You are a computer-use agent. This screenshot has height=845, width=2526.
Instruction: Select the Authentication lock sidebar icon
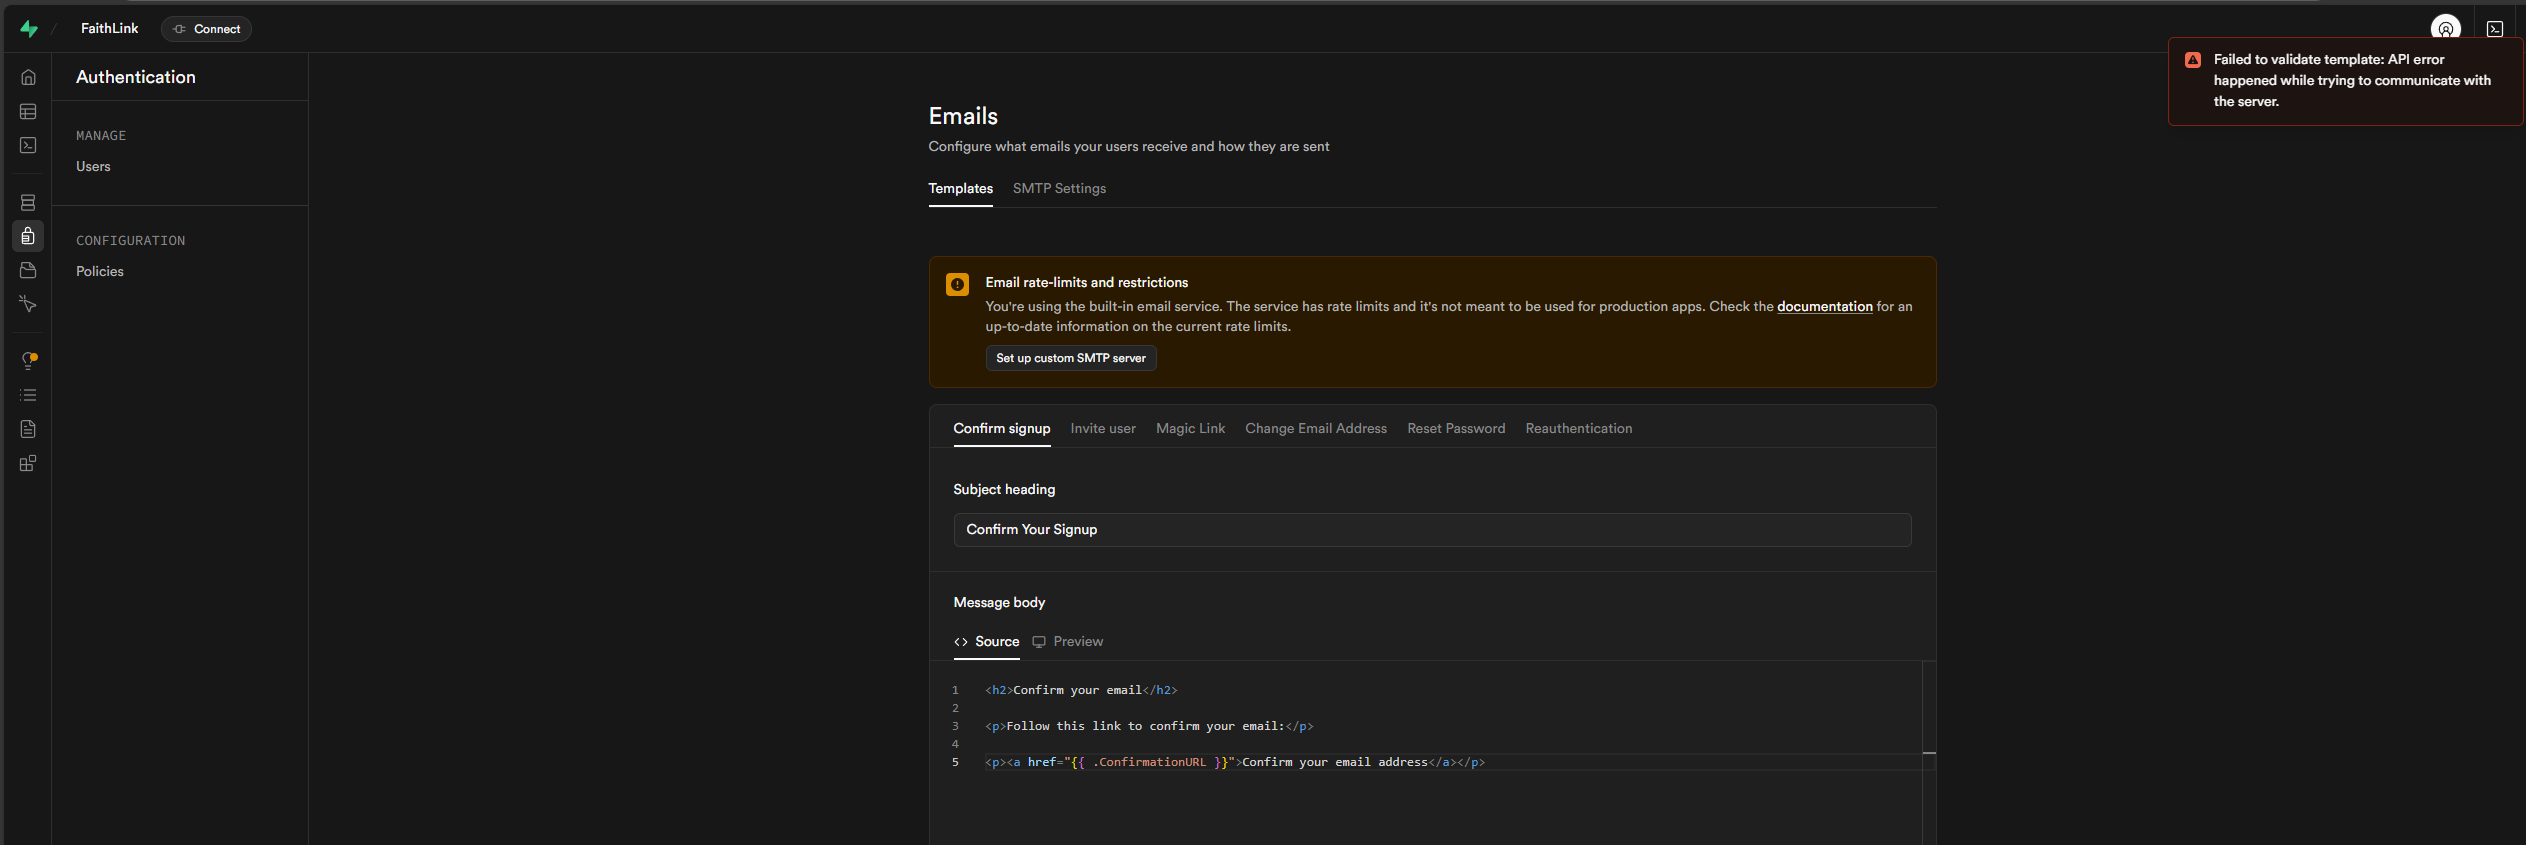point(28,236)
